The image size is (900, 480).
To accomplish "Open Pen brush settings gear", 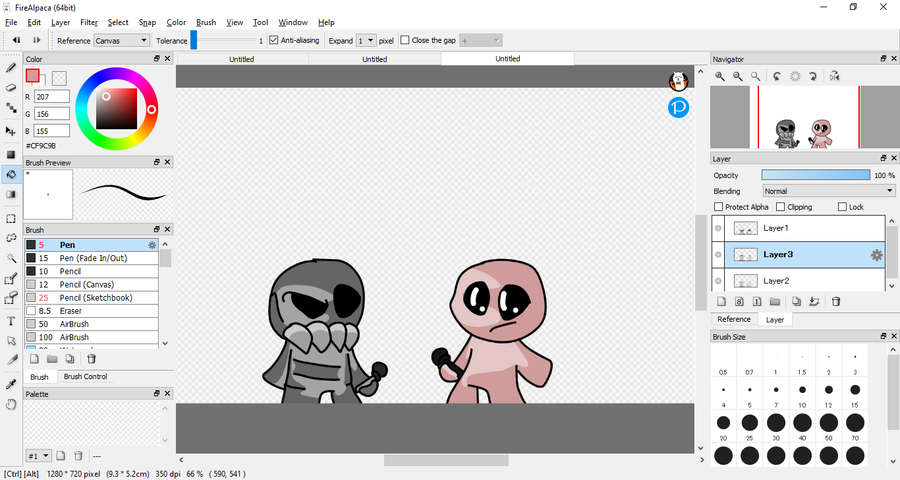I will pos(152,245).
